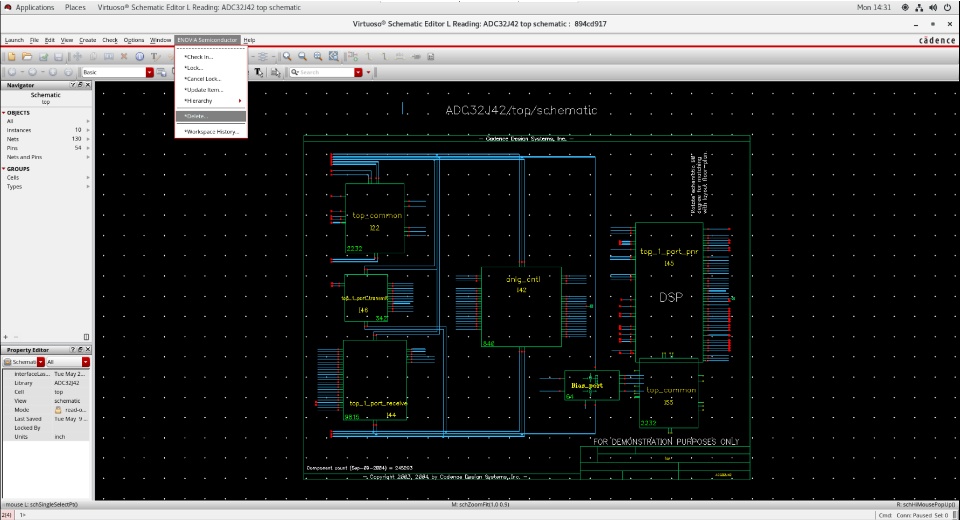Click the Check and Save toolbar icon
The image size is (960, 520).
click(x=43, y=56)
